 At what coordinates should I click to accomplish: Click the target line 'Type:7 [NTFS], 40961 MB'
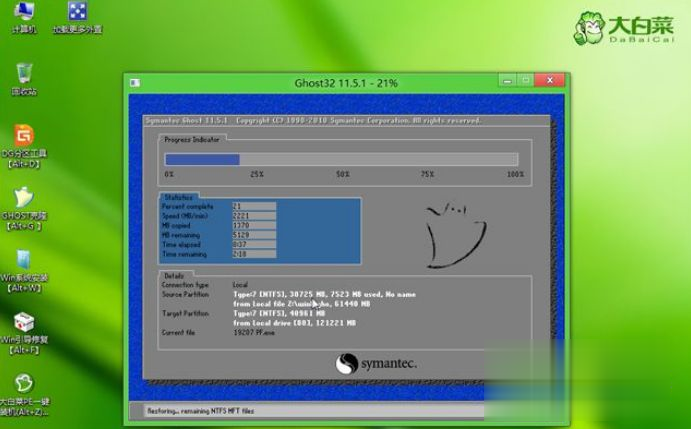point(279,313)
